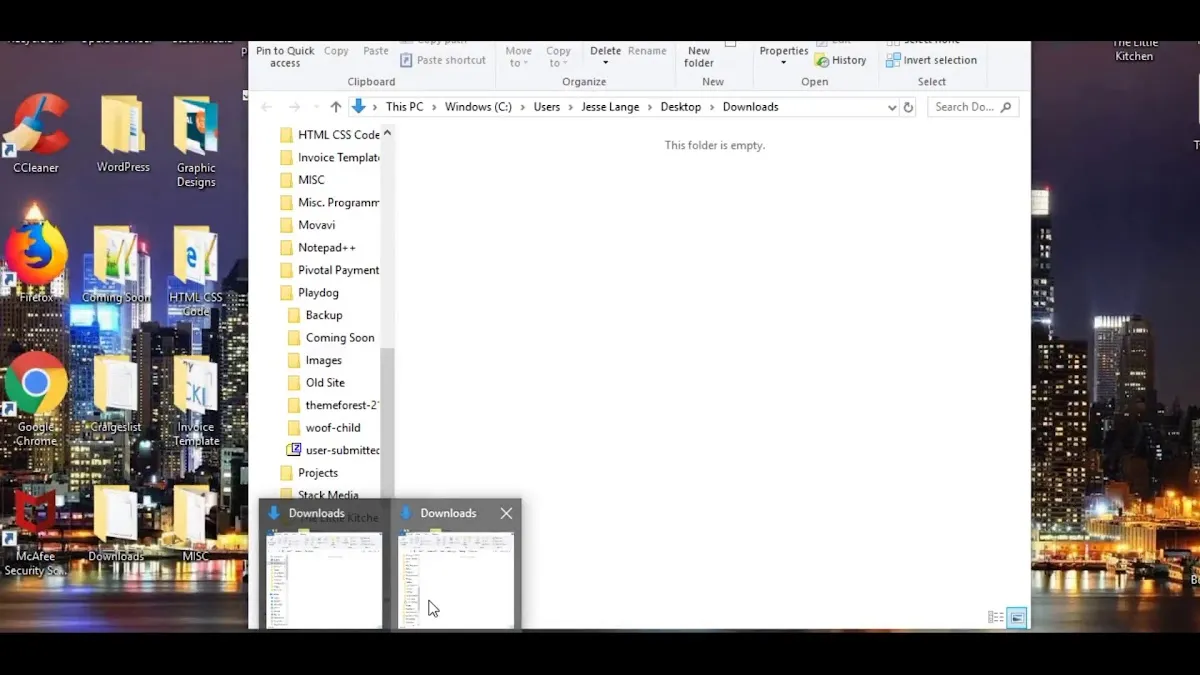
Task: Click the Paste shortcut icon in the ribbon
Action: tap(407, 60)
